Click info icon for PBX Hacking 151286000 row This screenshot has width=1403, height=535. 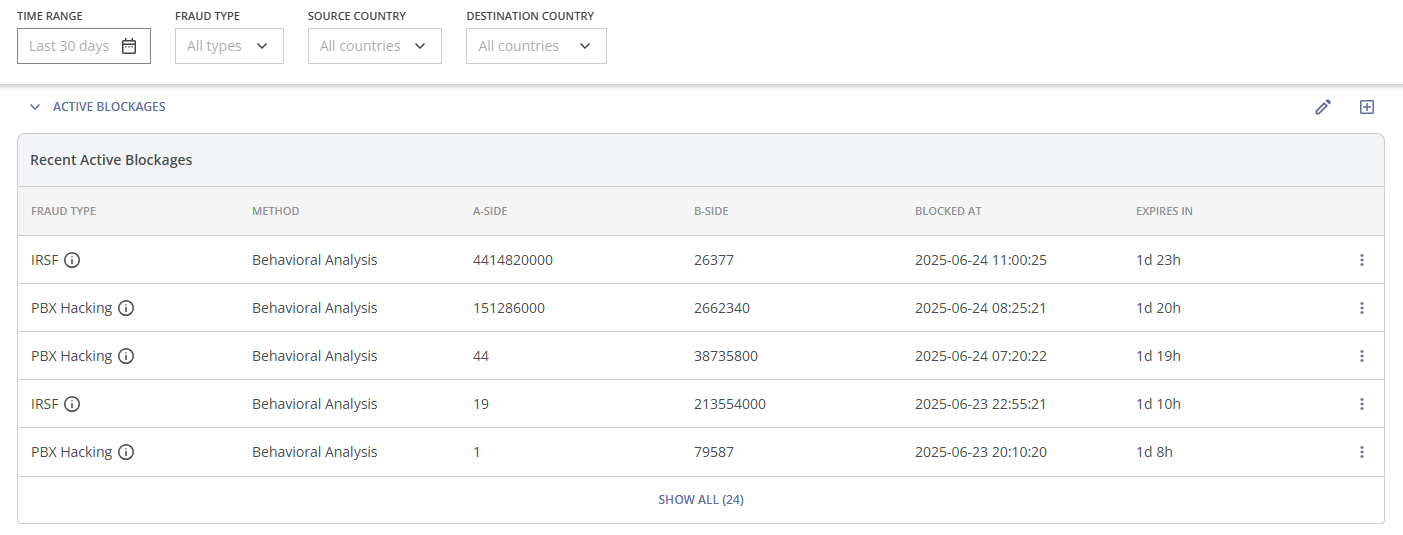click(126, 308)
